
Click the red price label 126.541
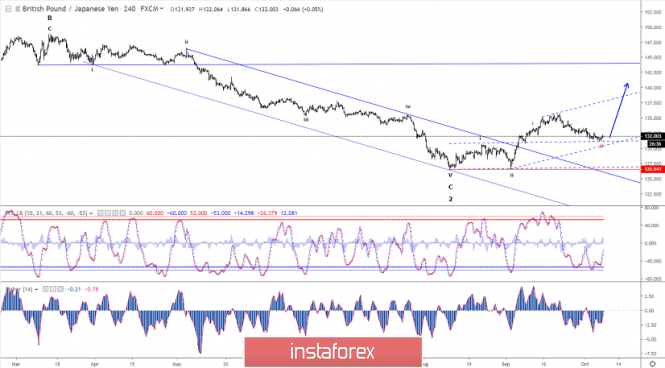(652, 169)
